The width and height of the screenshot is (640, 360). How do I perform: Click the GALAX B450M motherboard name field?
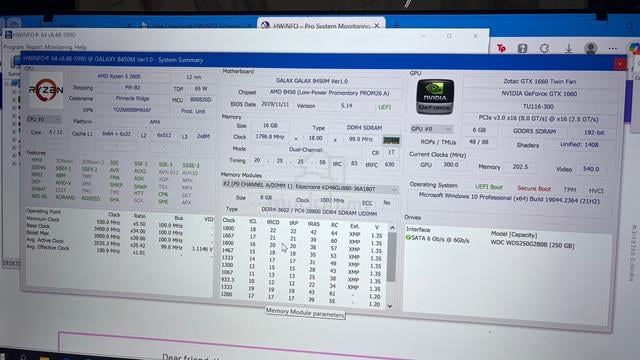312,81
